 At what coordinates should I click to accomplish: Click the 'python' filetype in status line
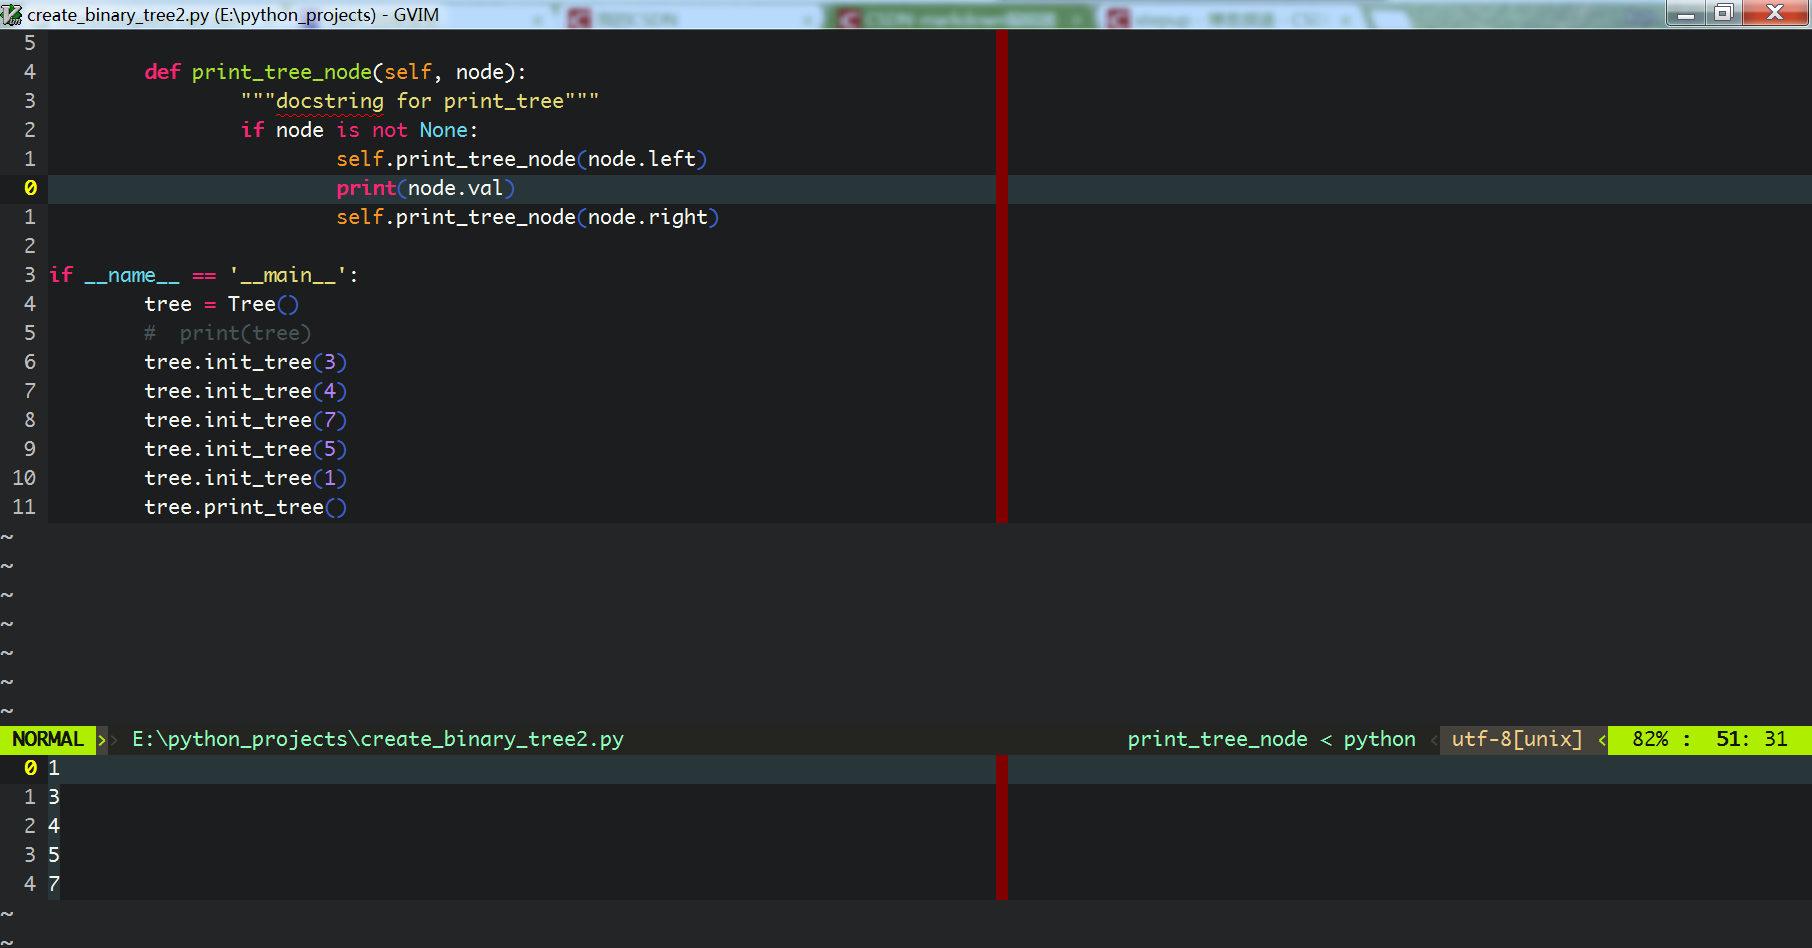coord(1379,739)
